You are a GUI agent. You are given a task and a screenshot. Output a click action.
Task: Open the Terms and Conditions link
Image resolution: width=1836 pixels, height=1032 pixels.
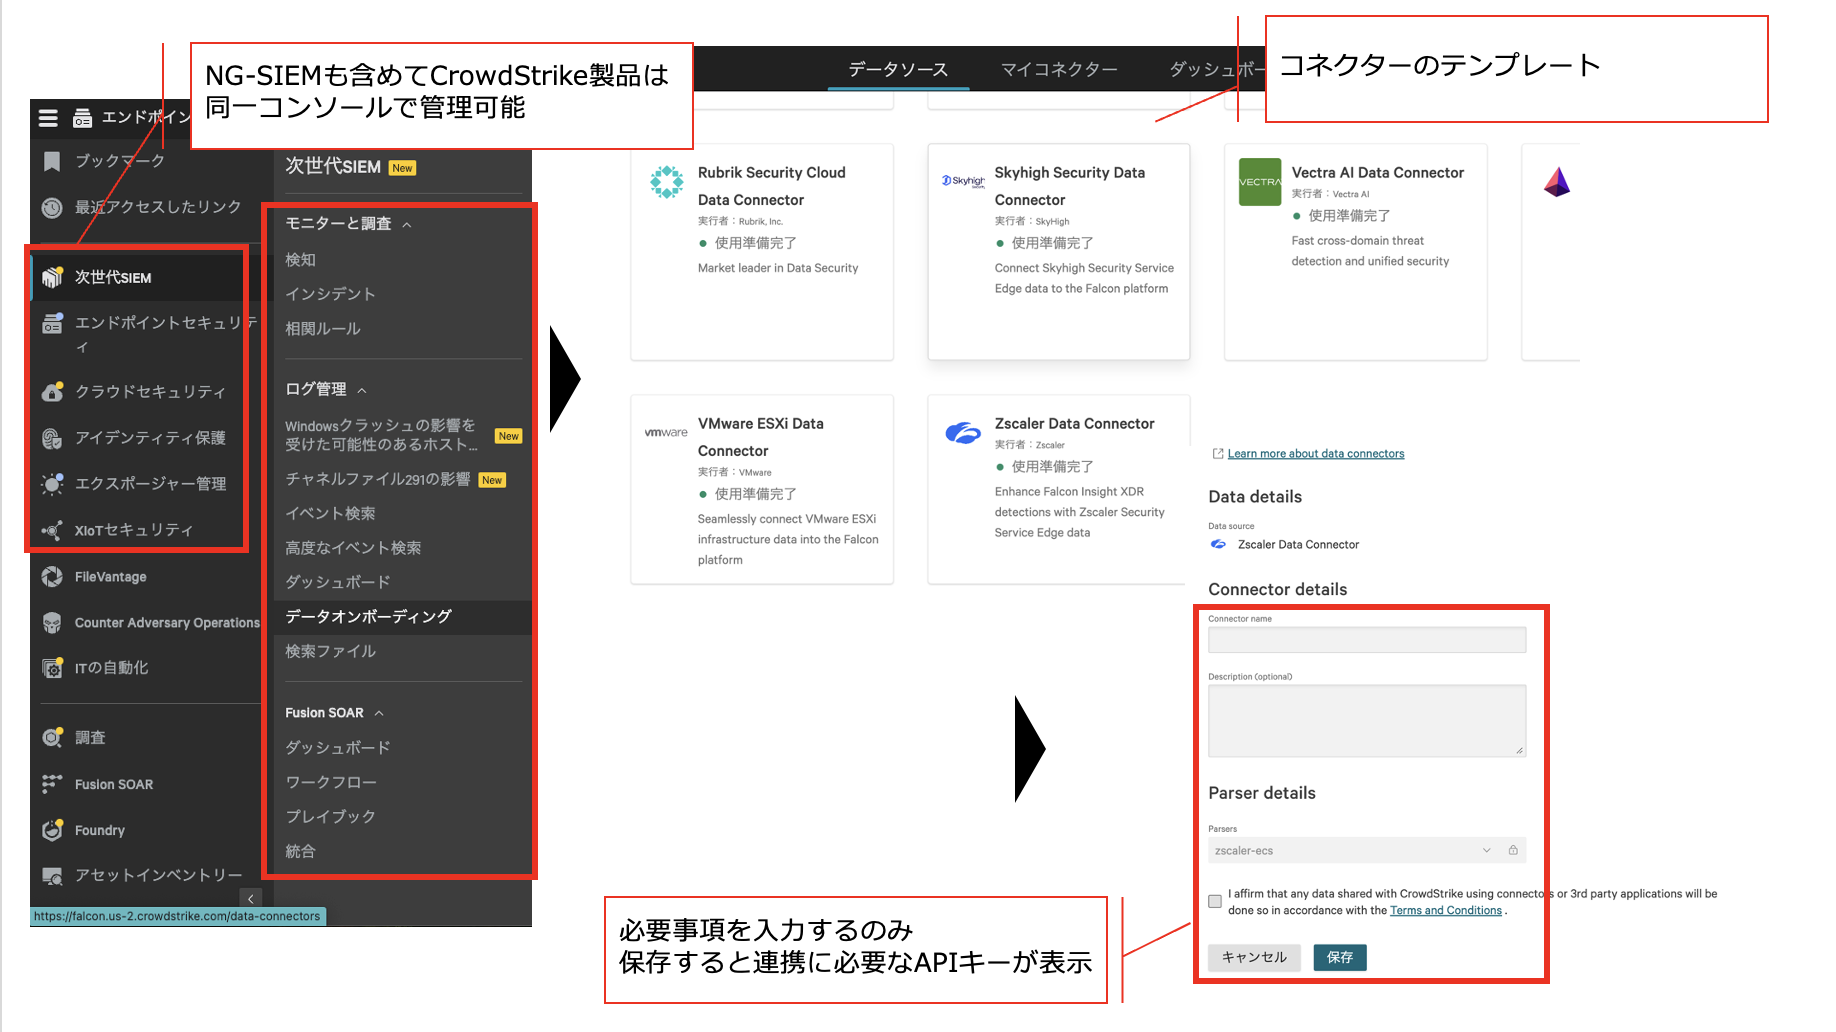pyautogui.click(x=1446, y=910)
